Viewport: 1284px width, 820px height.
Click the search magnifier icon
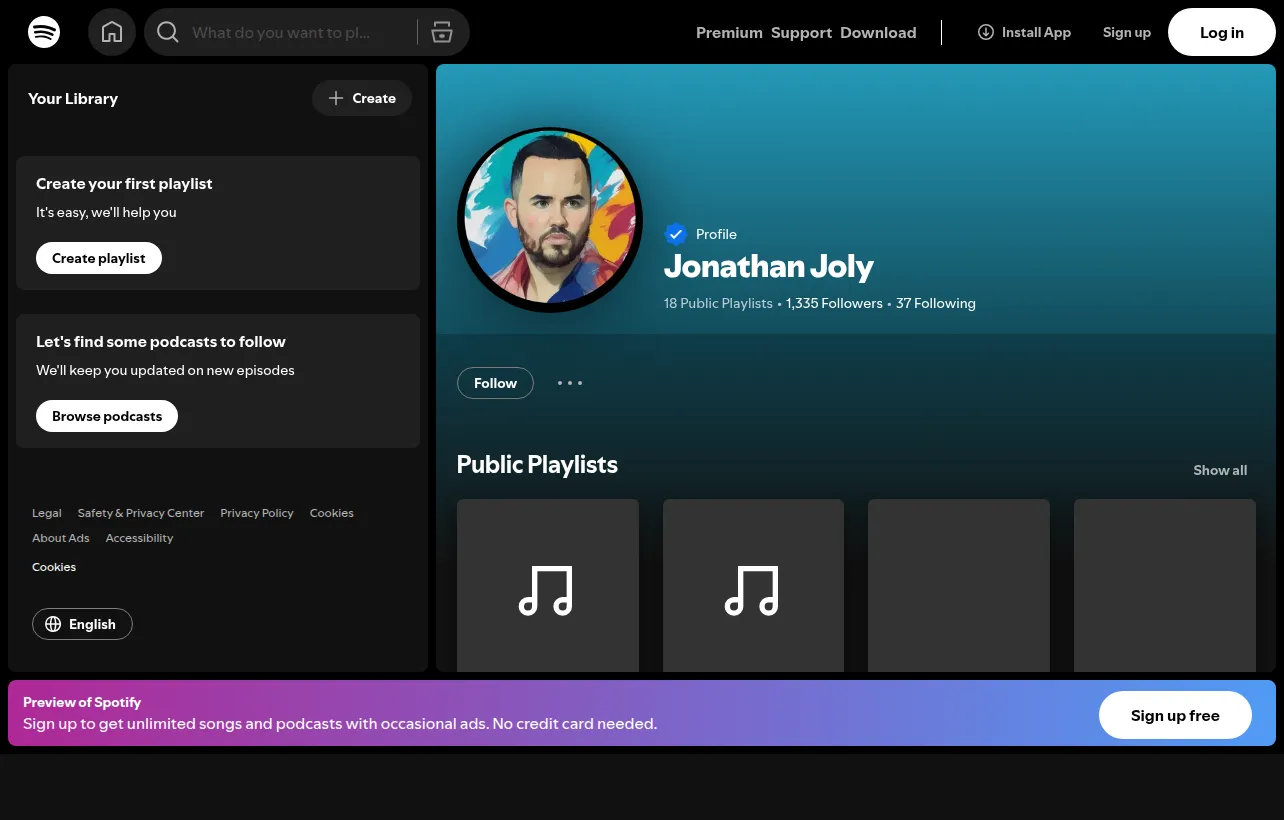coord(168,32)
